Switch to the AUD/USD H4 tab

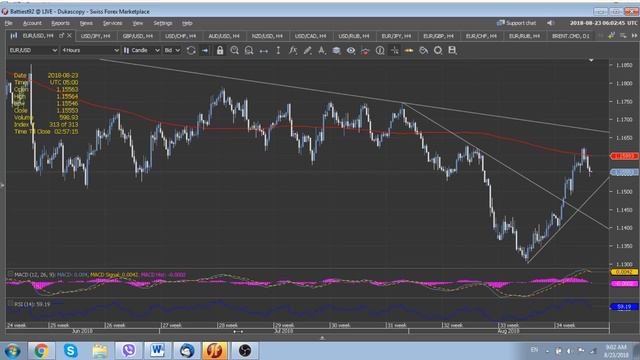click(224, 36)
